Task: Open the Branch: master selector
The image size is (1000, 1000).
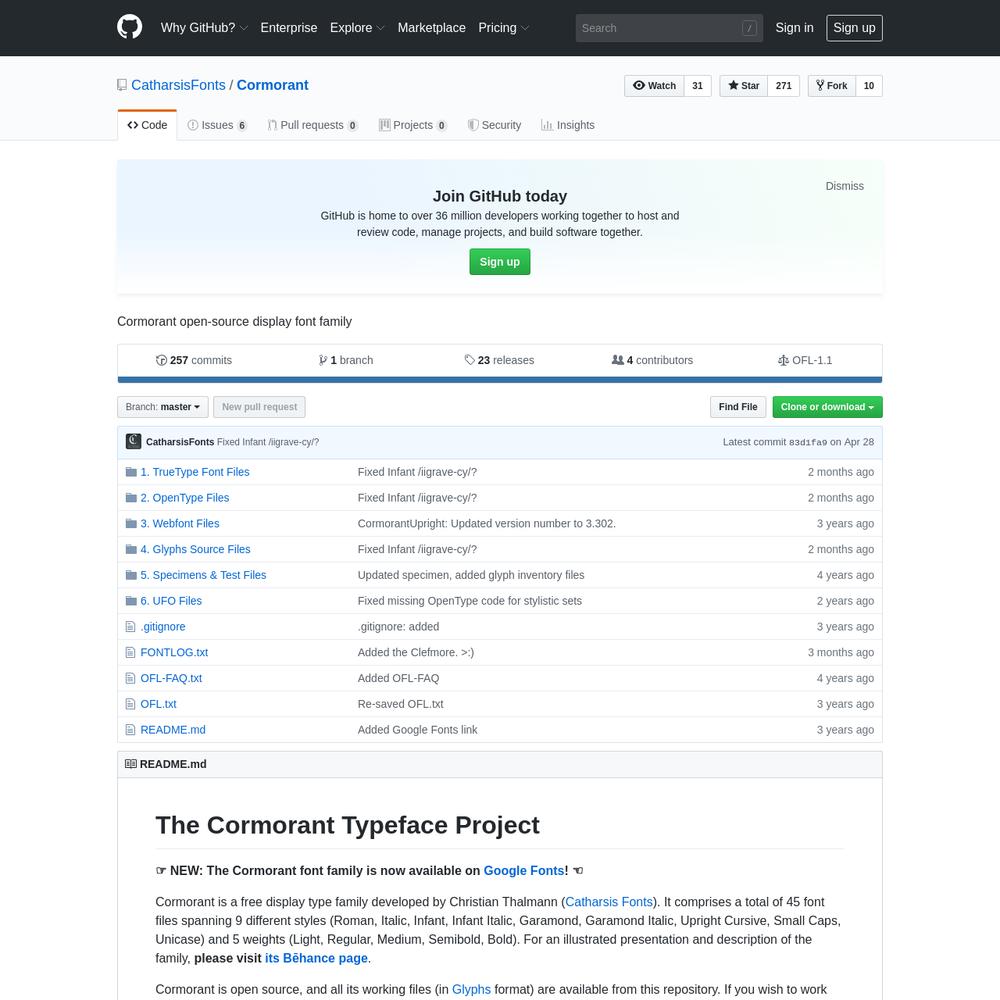Action: (x=163, y=407)
